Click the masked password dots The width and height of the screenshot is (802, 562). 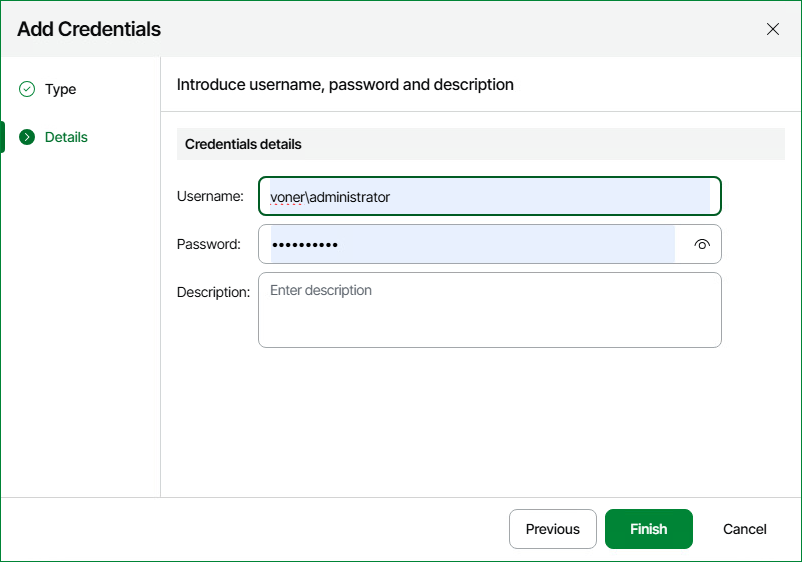point(305,245)
